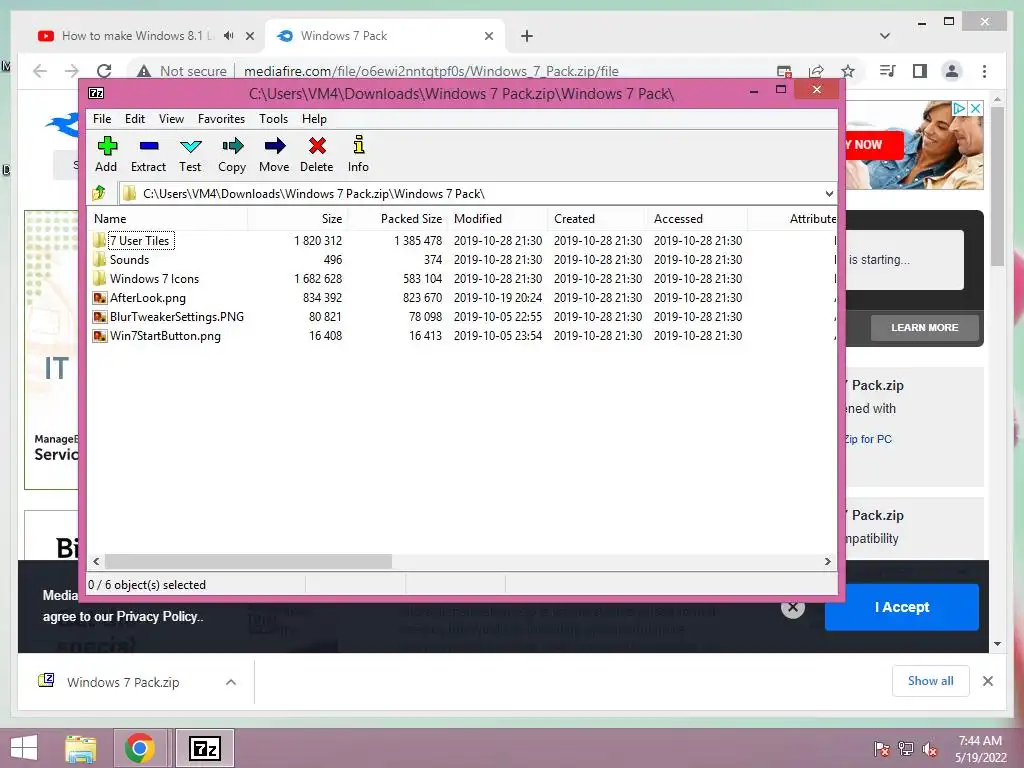Expand the 7-Zip address path dropdown
The height and width of the screenshot is (768, 1024).
pos(829,193)
